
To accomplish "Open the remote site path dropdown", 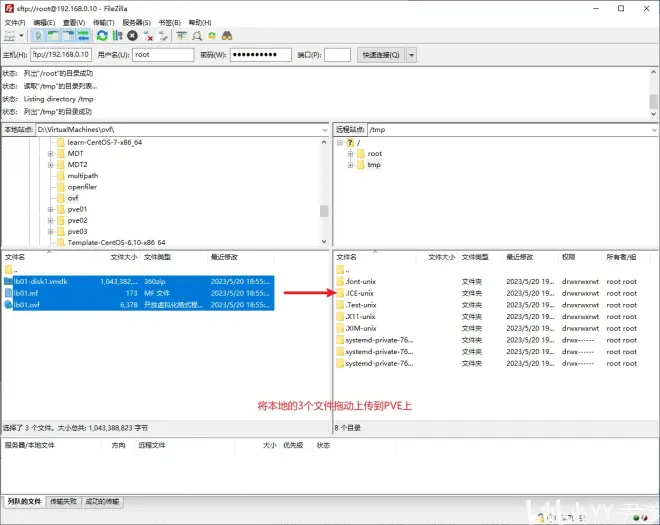I will click(x=654, y=130).
